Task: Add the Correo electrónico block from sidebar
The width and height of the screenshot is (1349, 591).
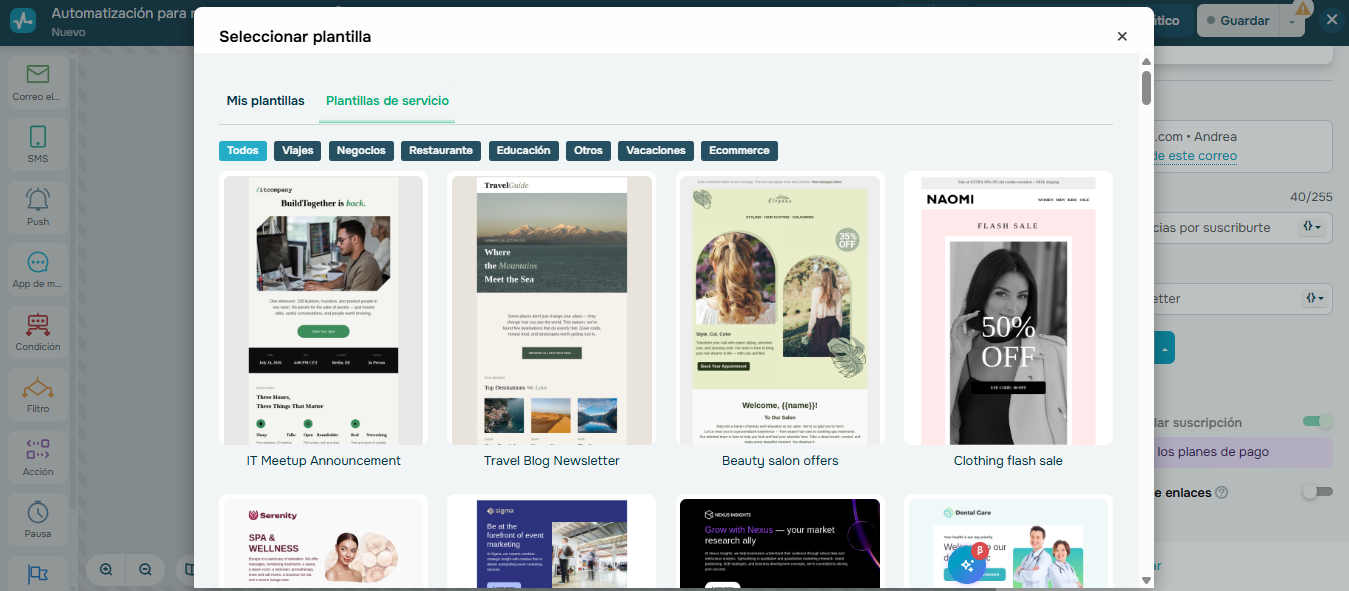Action: click(x=38, y=82)
